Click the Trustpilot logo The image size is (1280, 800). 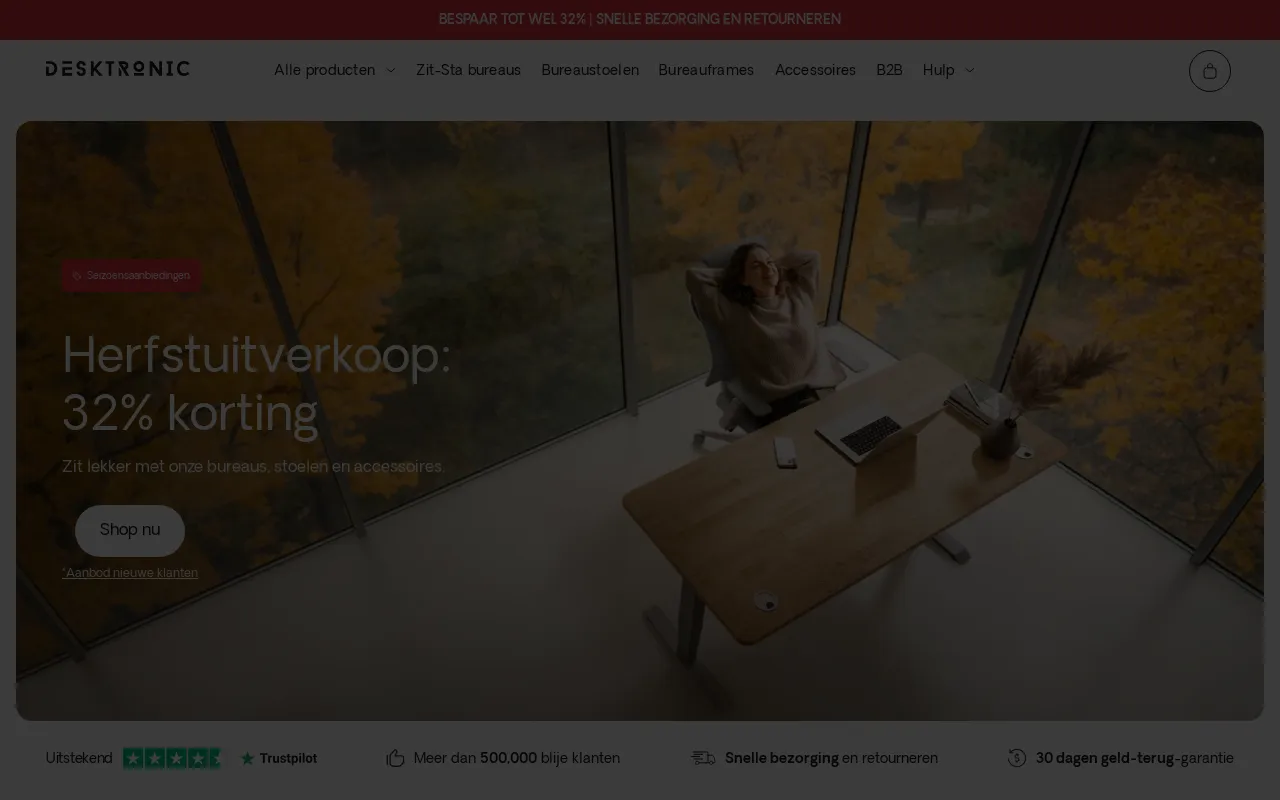tap(279, 758)
